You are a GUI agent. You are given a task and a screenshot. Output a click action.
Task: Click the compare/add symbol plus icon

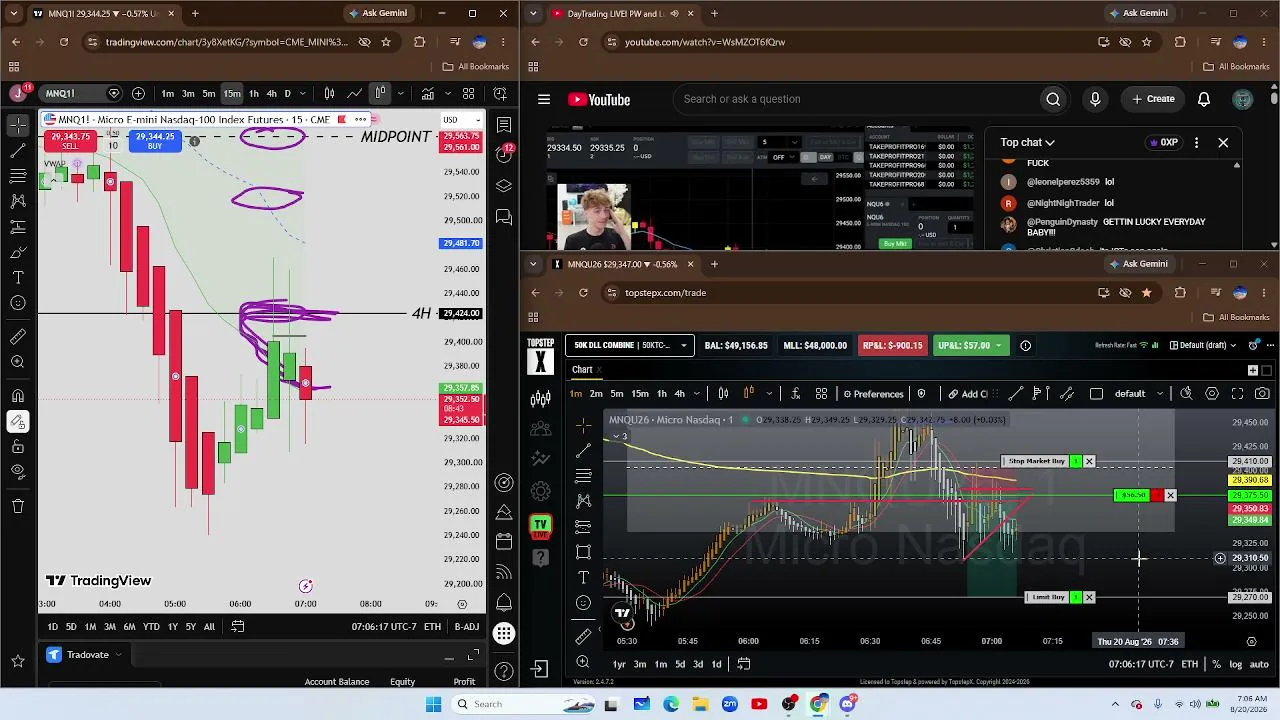click(138, 94)
